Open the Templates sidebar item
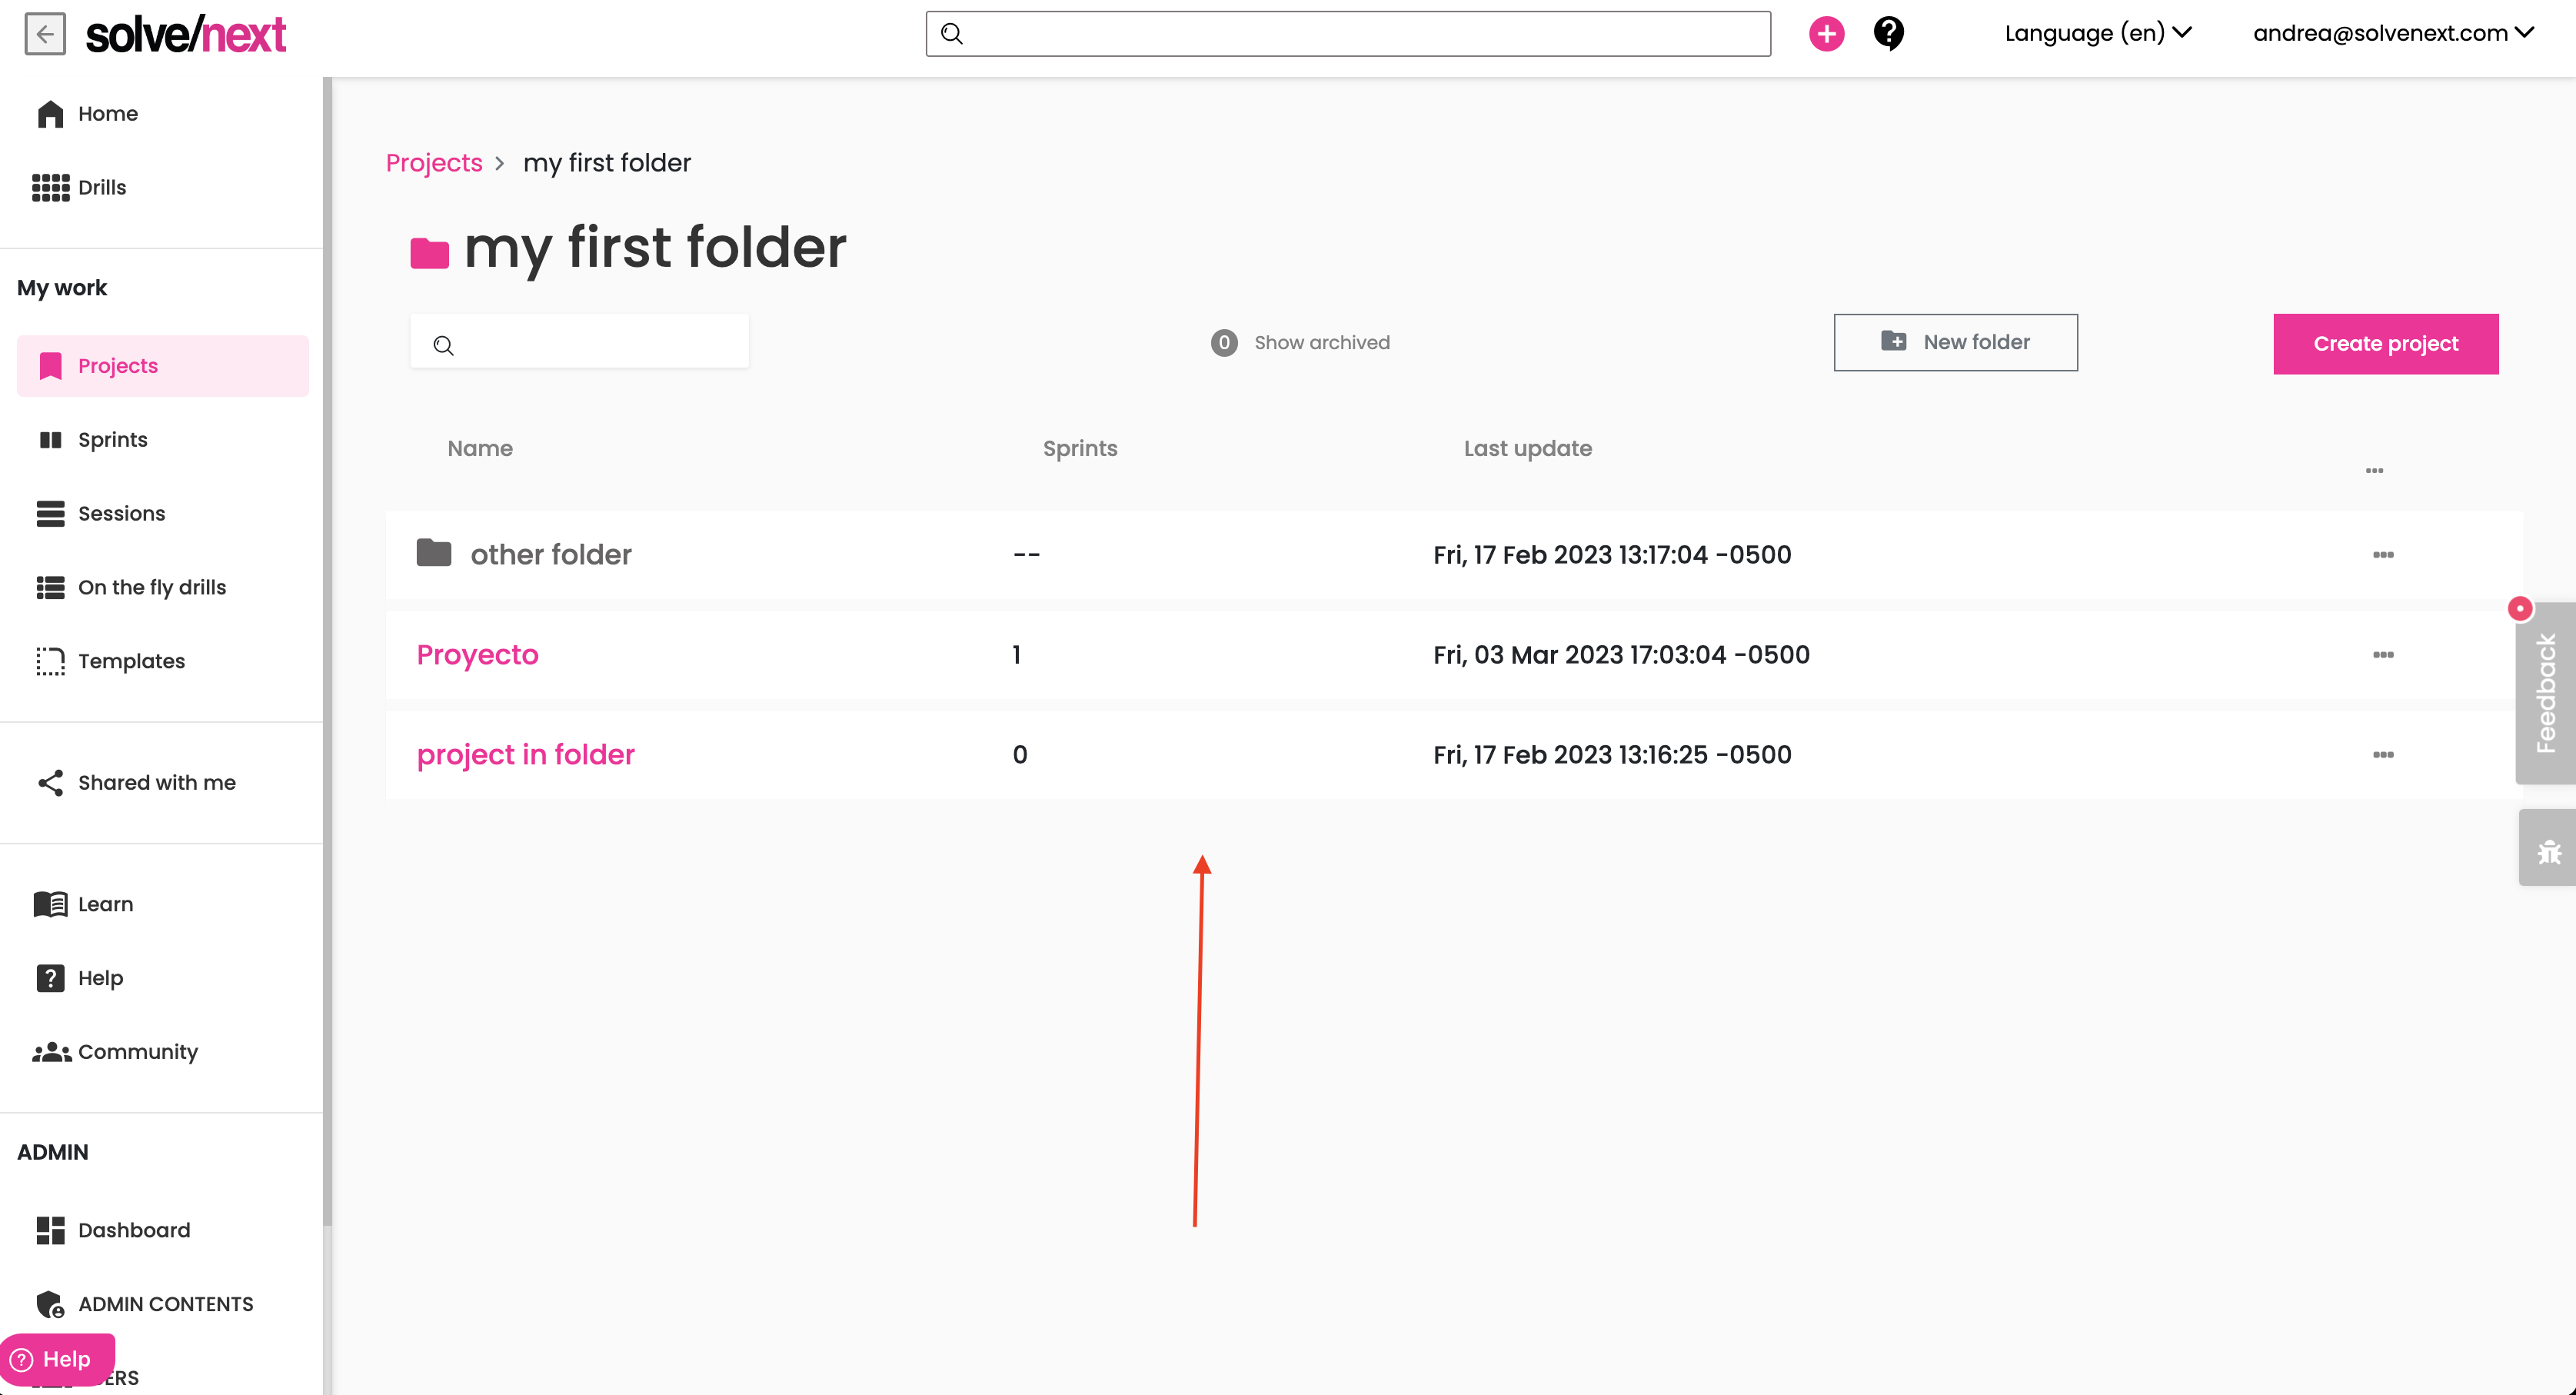 130,661
